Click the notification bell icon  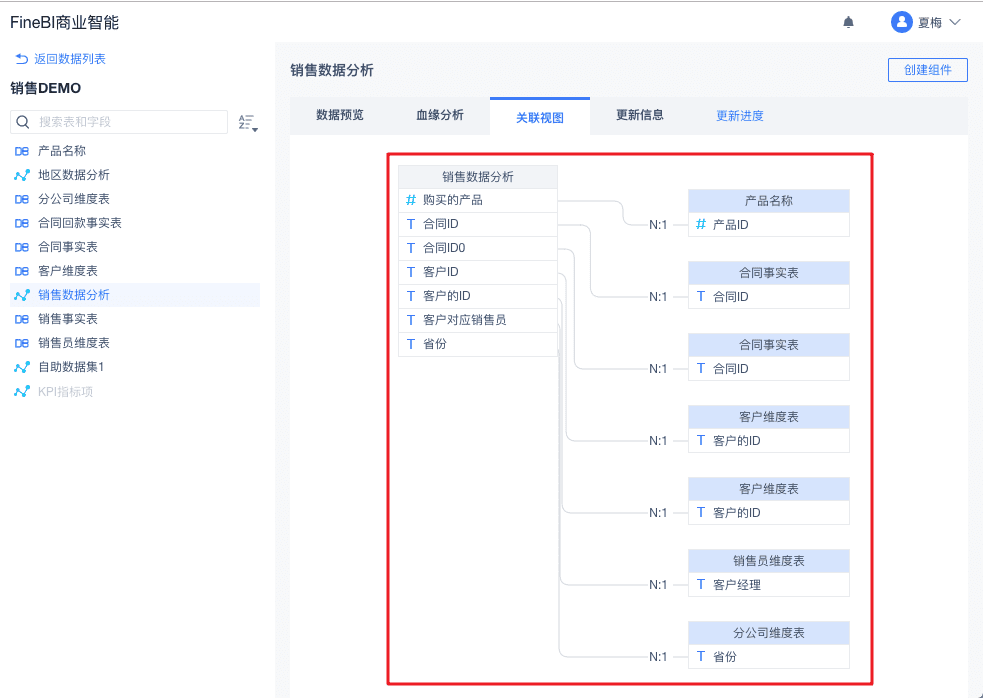(x=849, y=22)
